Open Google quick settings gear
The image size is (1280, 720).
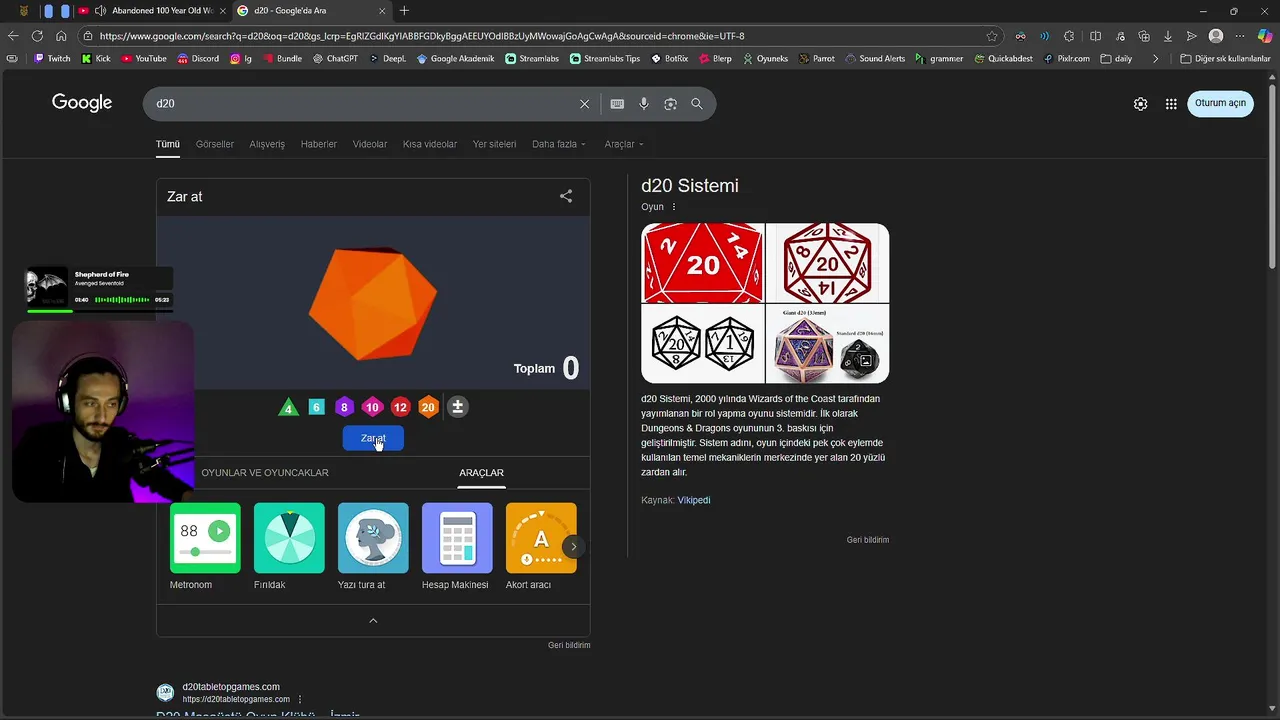[x=1140, y=104]
